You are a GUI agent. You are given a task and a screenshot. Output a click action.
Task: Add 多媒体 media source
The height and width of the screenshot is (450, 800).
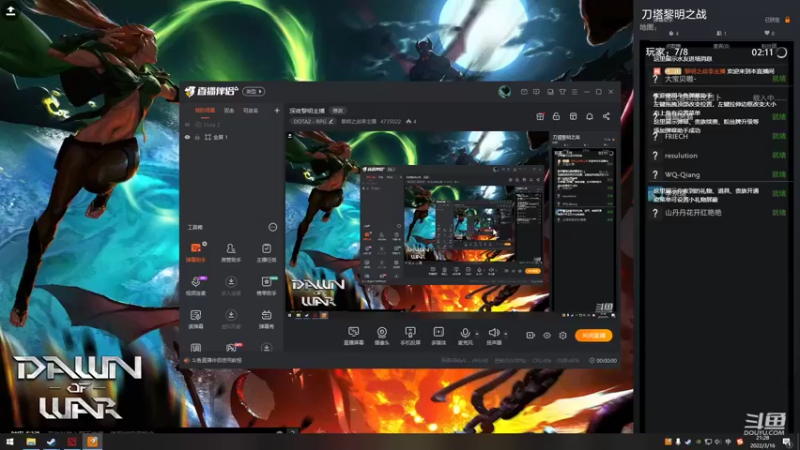coord(438,336)
